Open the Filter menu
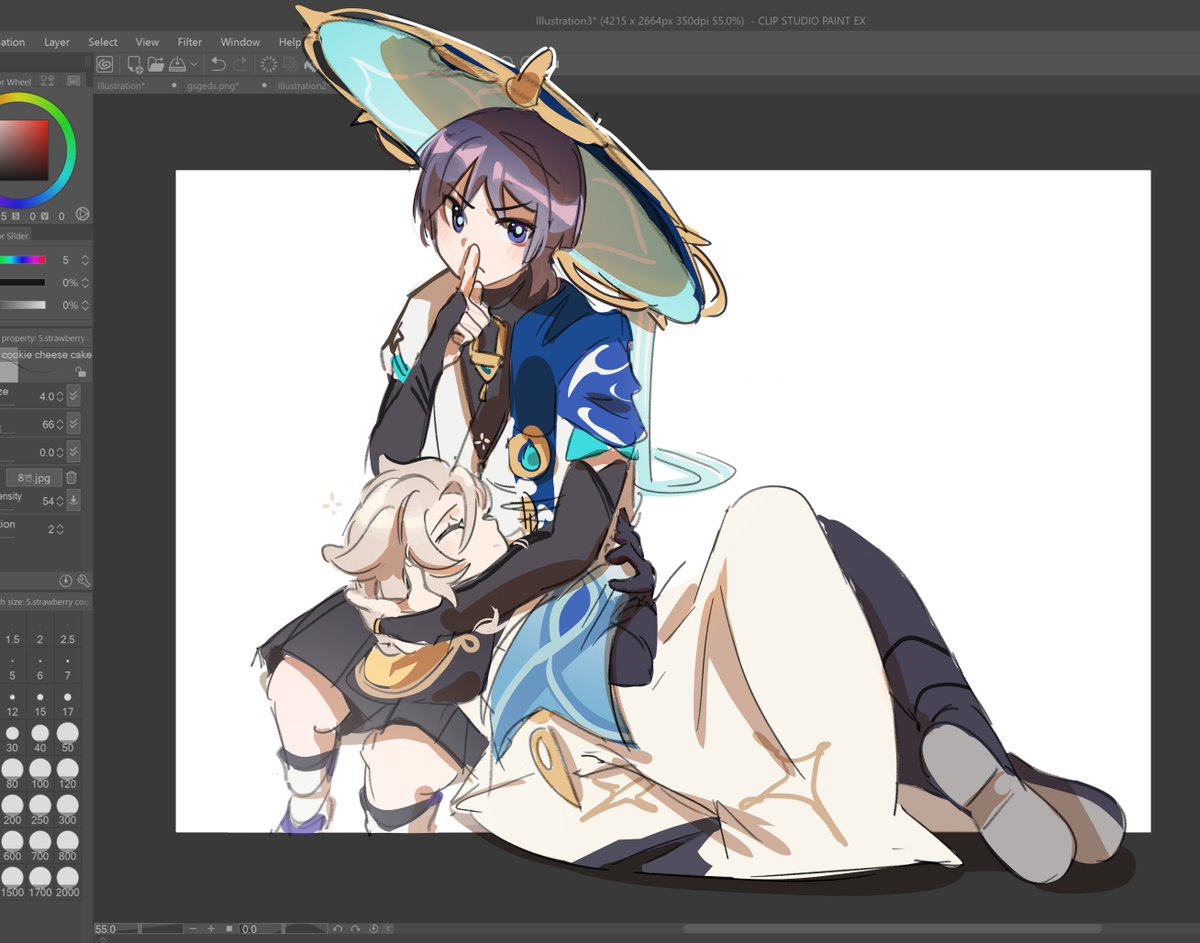Image resolution: width=1200 pixels, height=943 pixels. (x=190, y=42)
